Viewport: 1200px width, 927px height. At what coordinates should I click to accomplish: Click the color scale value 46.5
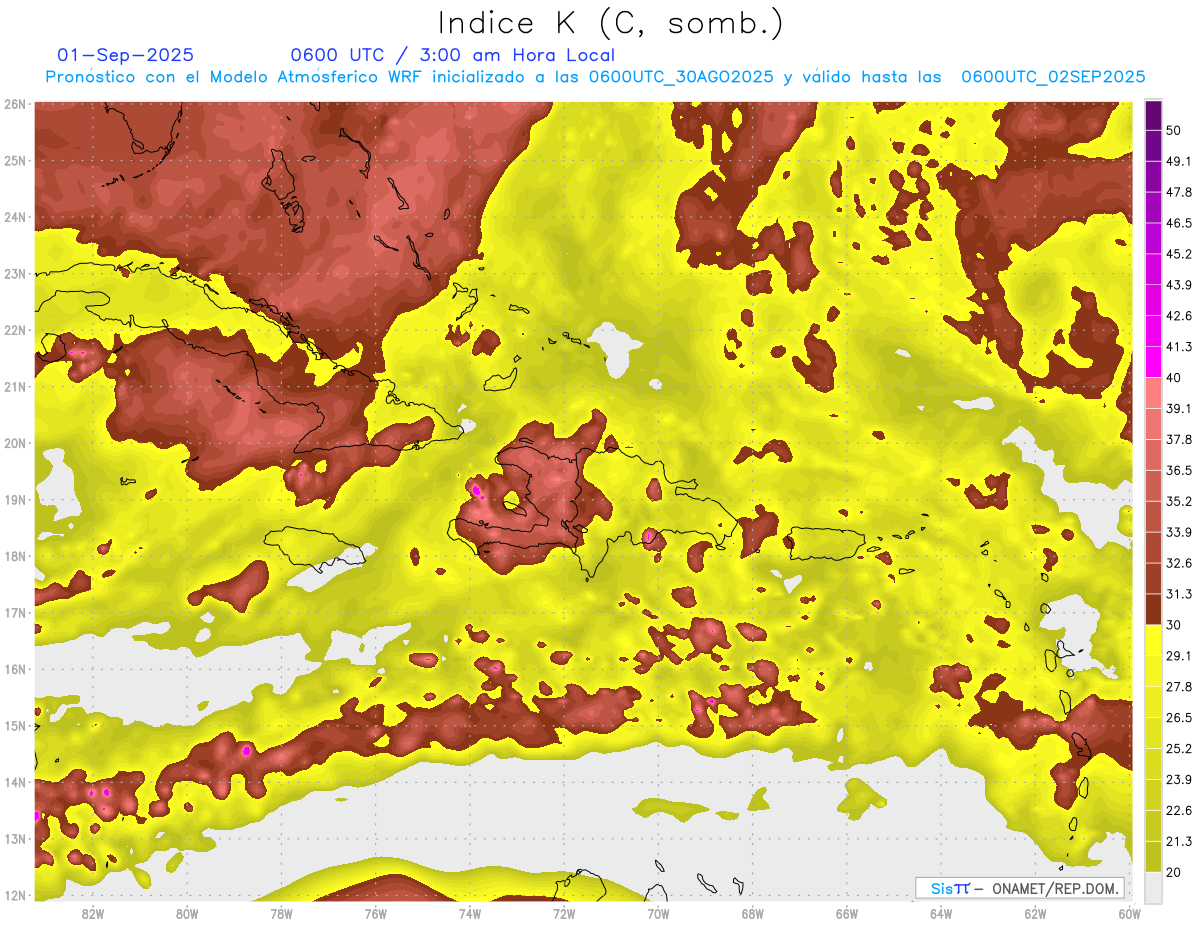click(x=1179, y=223)
